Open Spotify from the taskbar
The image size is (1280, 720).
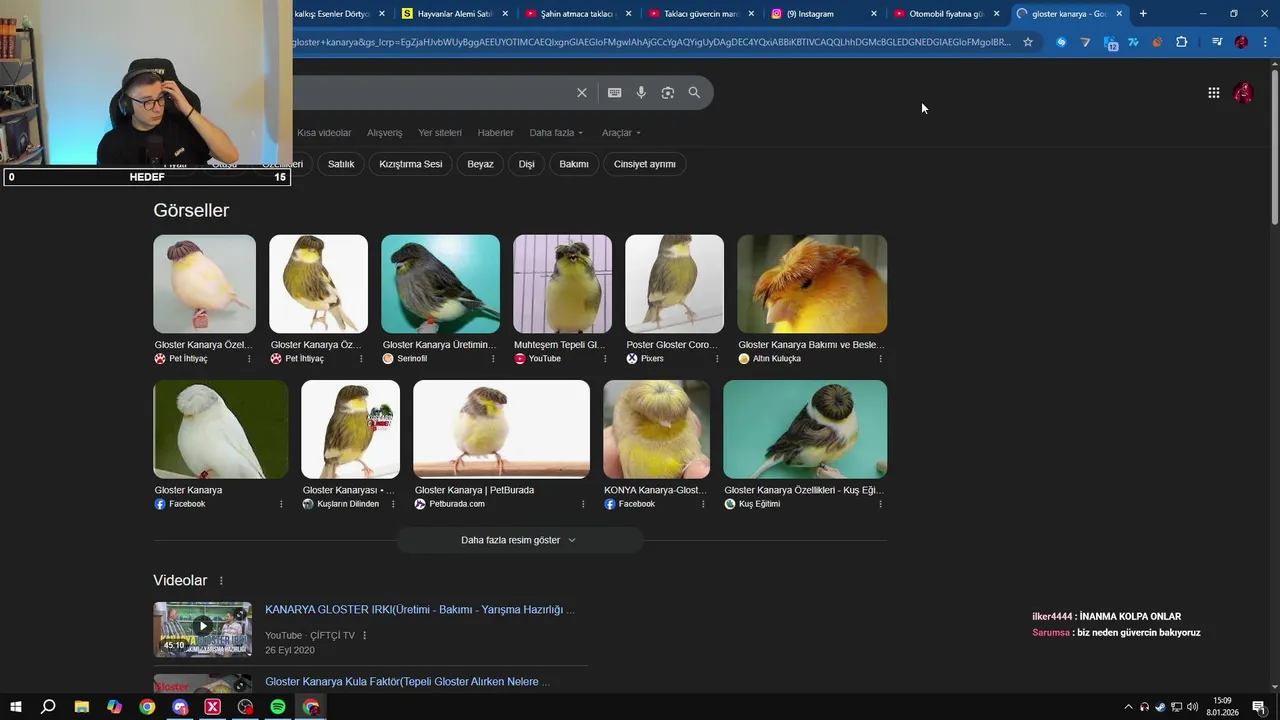(278, 707)
